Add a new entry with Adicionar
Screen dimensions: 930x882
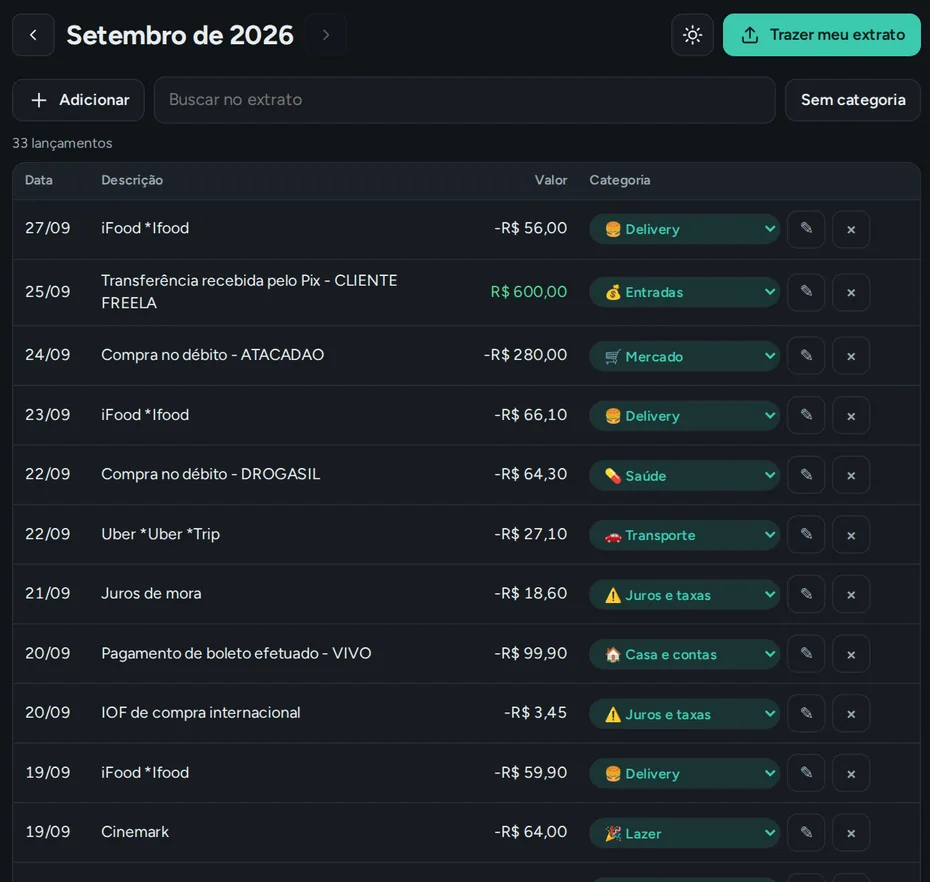(x=78, y=100)
